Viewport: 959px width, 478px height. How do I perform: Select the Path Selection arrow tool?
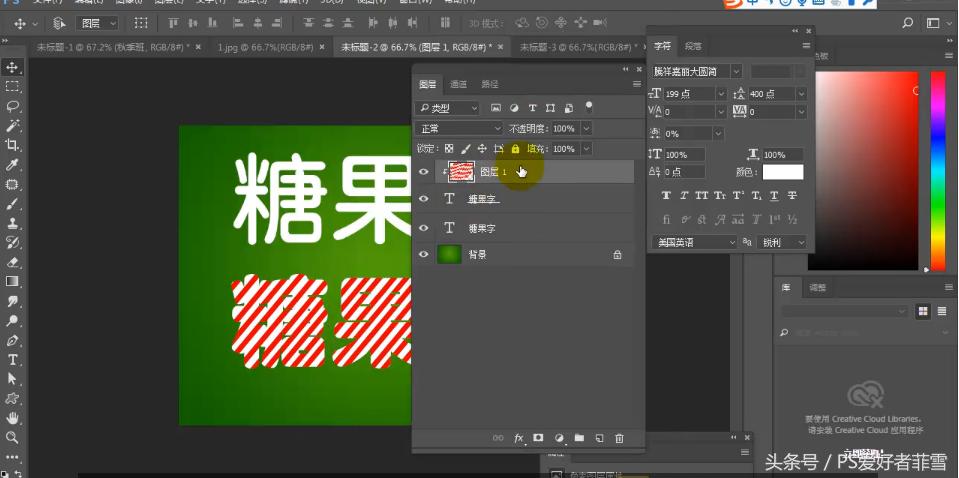[x=12, y=379]
